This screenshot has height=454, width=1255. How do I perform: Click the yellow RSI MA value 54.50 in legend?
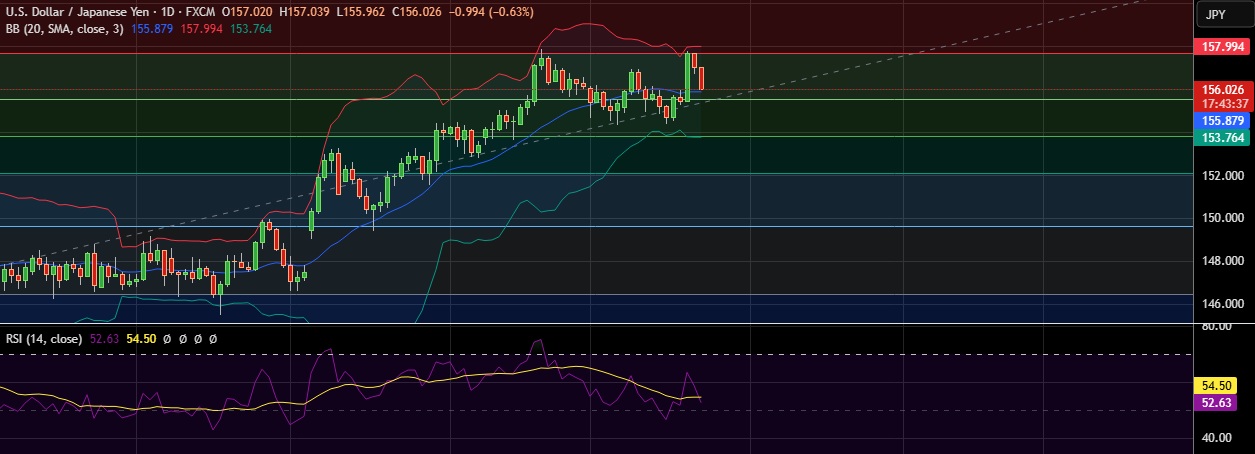(143, 339)
